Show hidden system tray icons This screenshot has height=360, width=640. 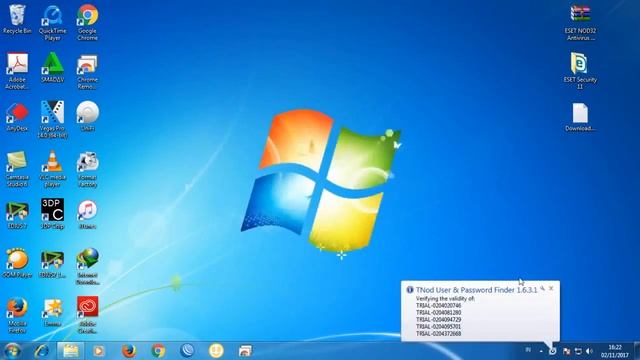point(541,351)
